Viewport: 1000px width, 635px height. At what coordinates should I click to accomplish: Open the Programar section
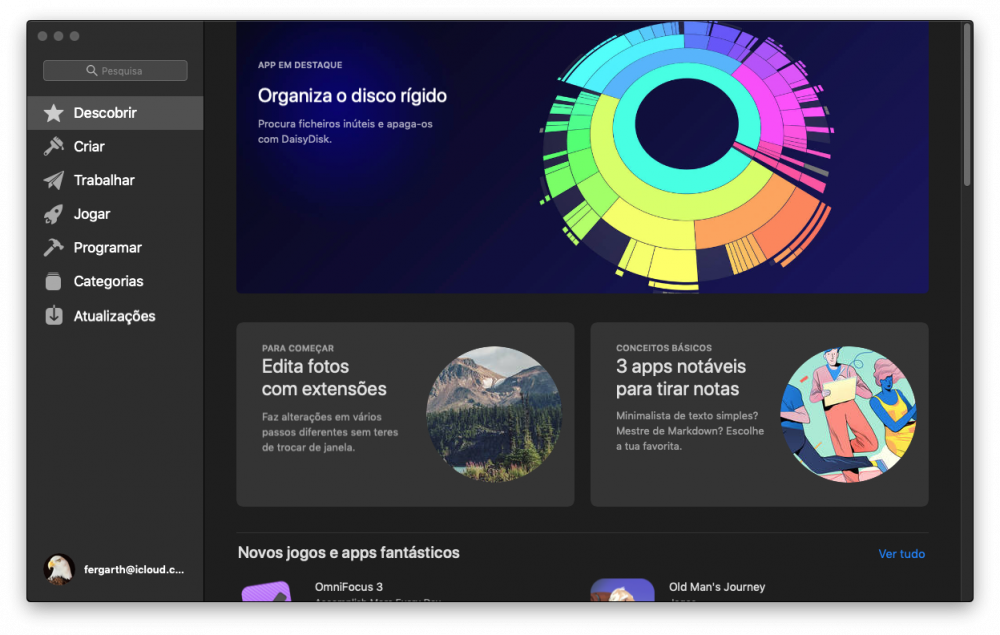[x=115, y=247]
